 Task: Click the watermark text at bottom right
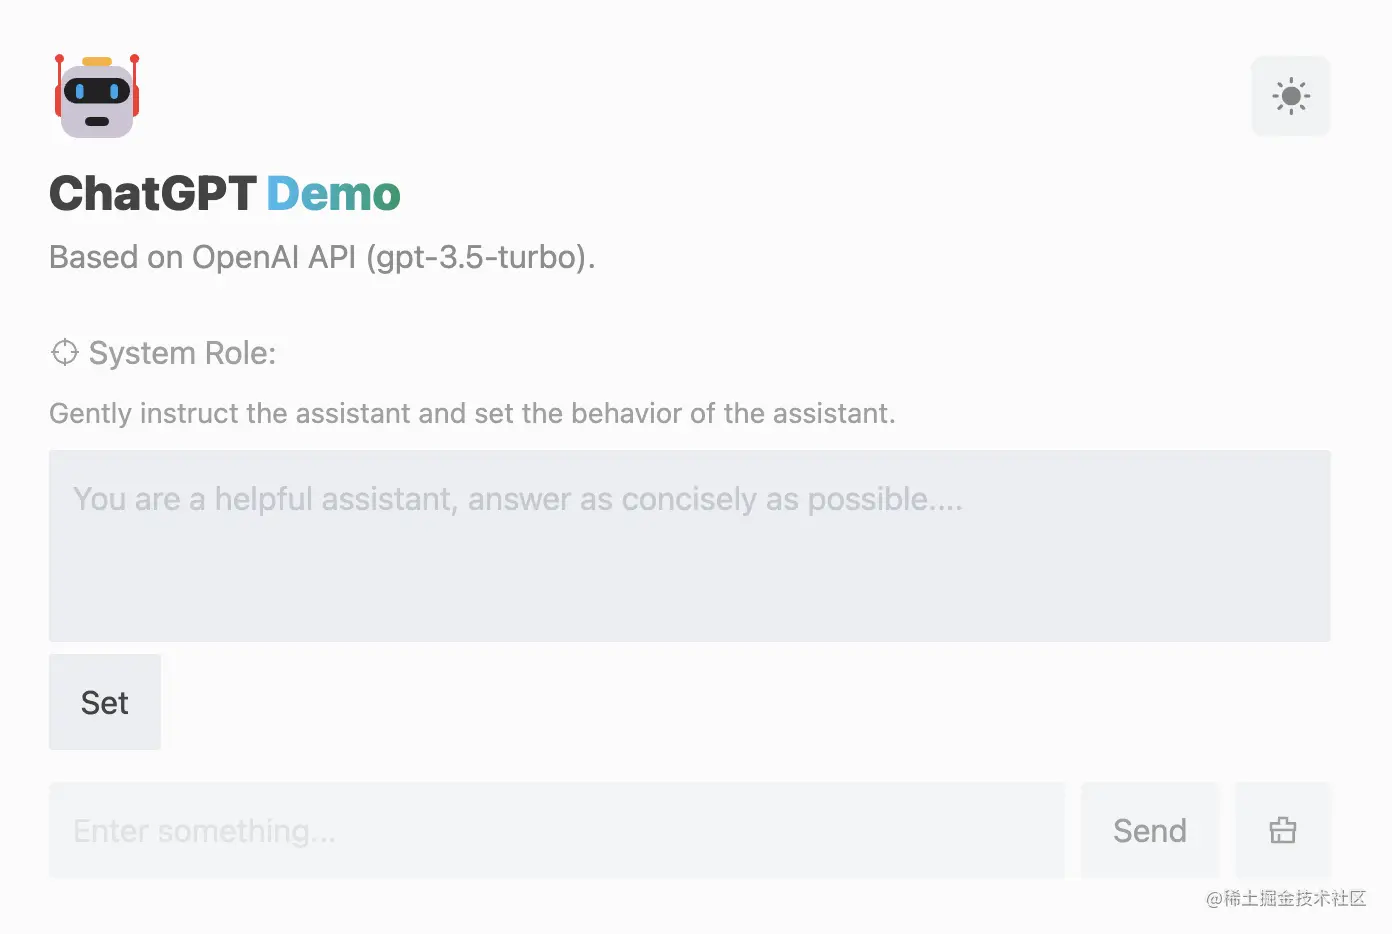(1286, 898)
